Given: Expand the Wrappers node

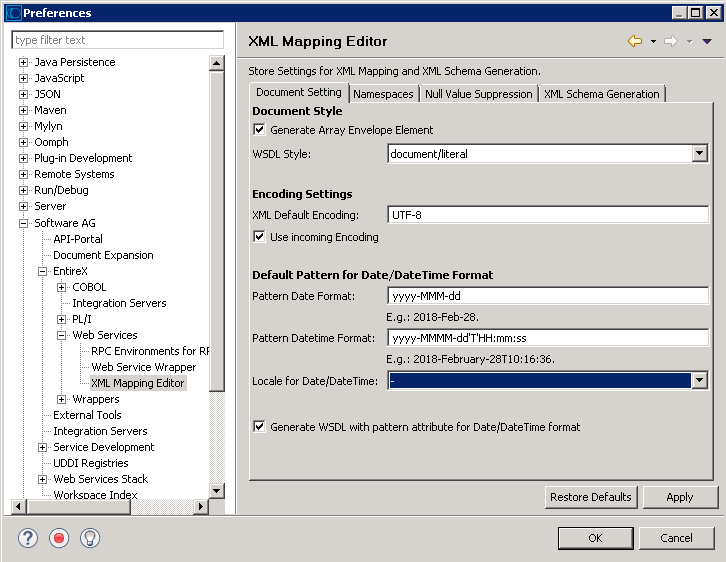Looking at the screenshot, I should pos(61,399).
